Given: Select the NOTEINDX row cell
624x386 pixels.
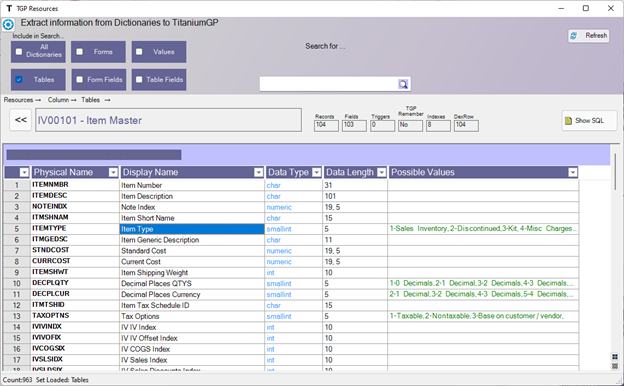Looking at the screenshot, I should pos(74,207).
